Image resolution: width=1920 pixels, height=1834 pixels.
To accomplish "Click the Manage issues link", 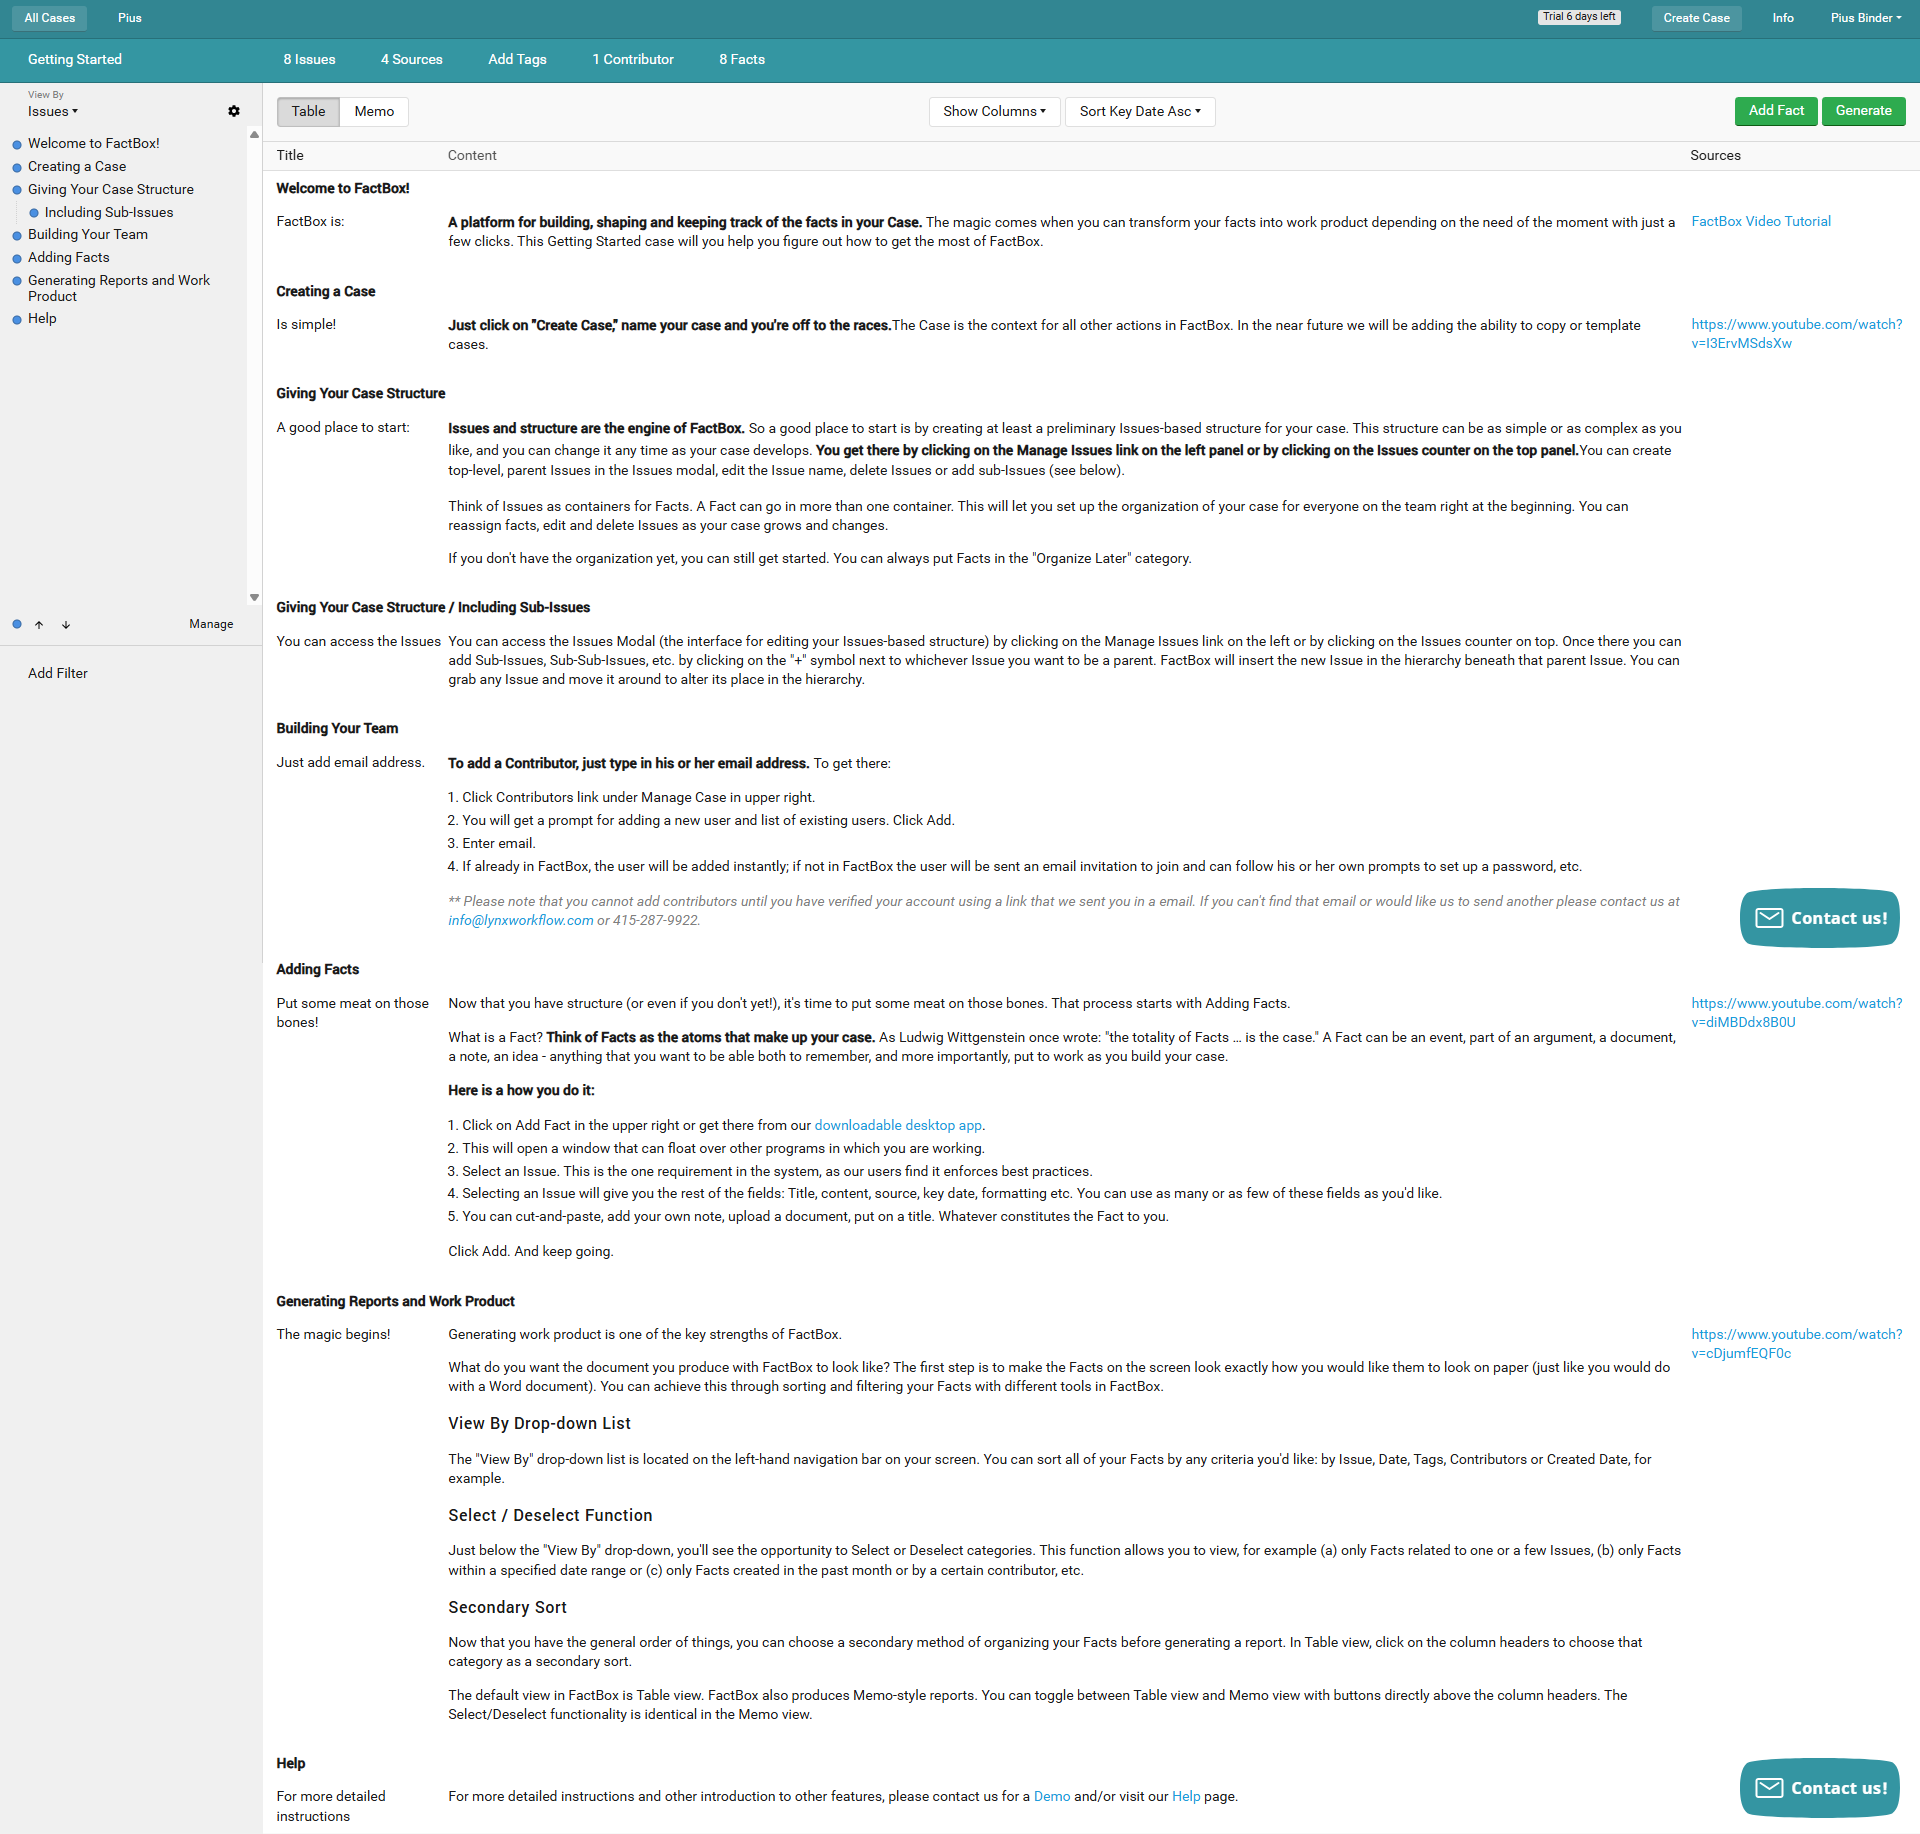I will [211, 624].
